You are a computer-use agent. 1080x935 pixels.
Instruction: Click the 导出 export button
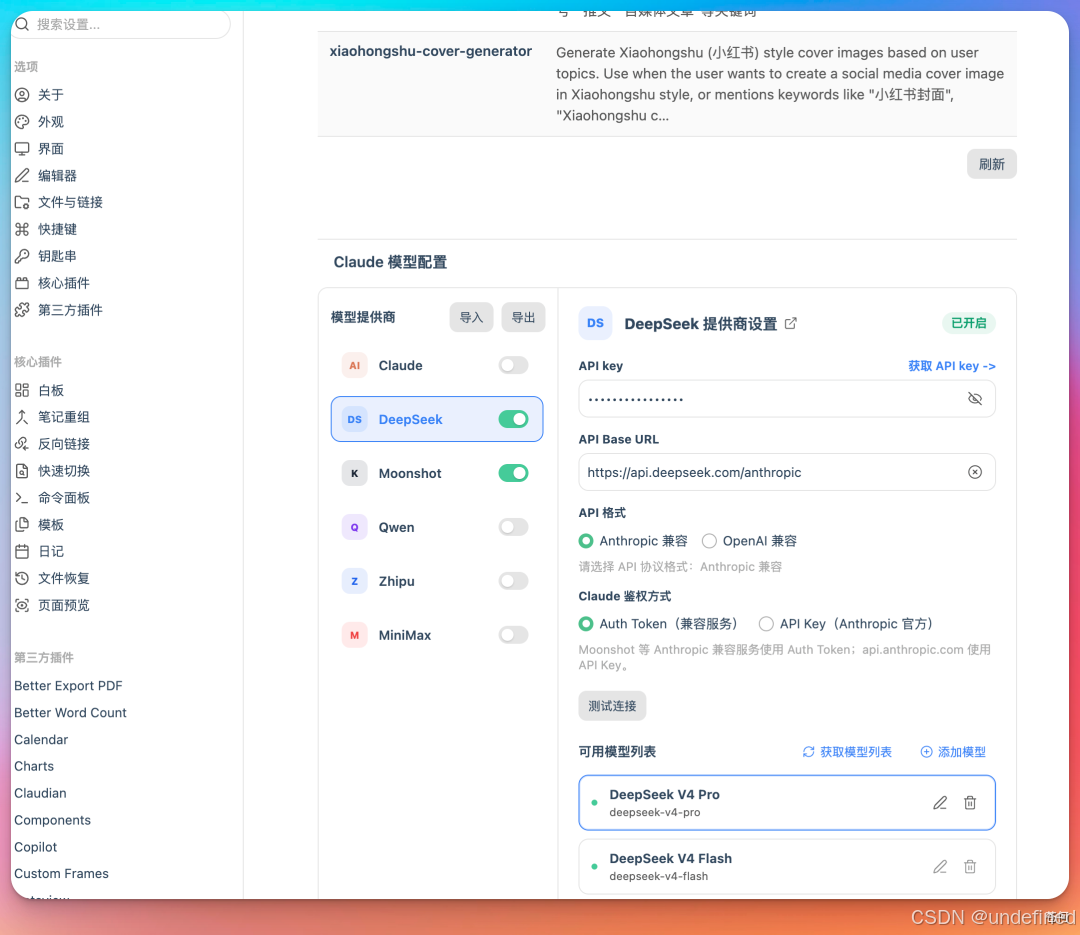tap(523, 318)
